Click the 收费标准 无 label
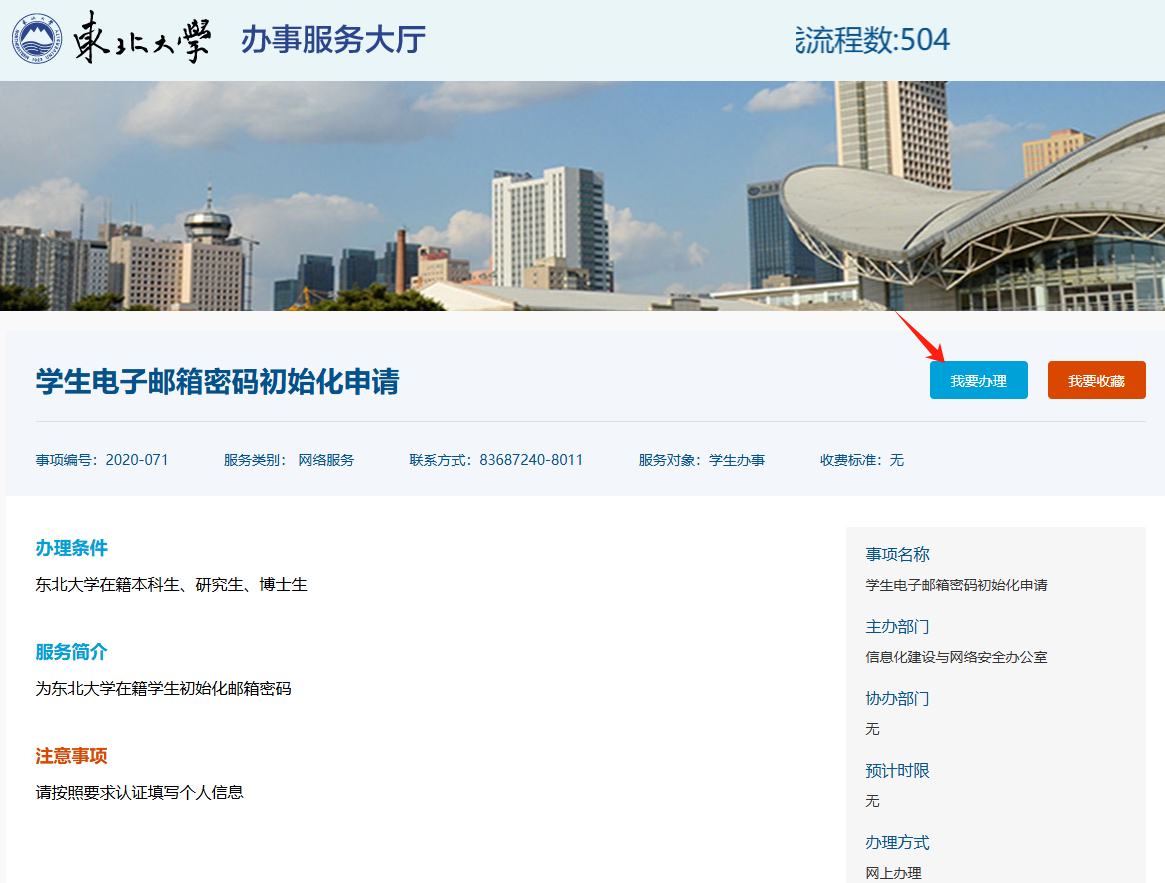Screen dimensions: 1165x883 [x=862, y=460]
